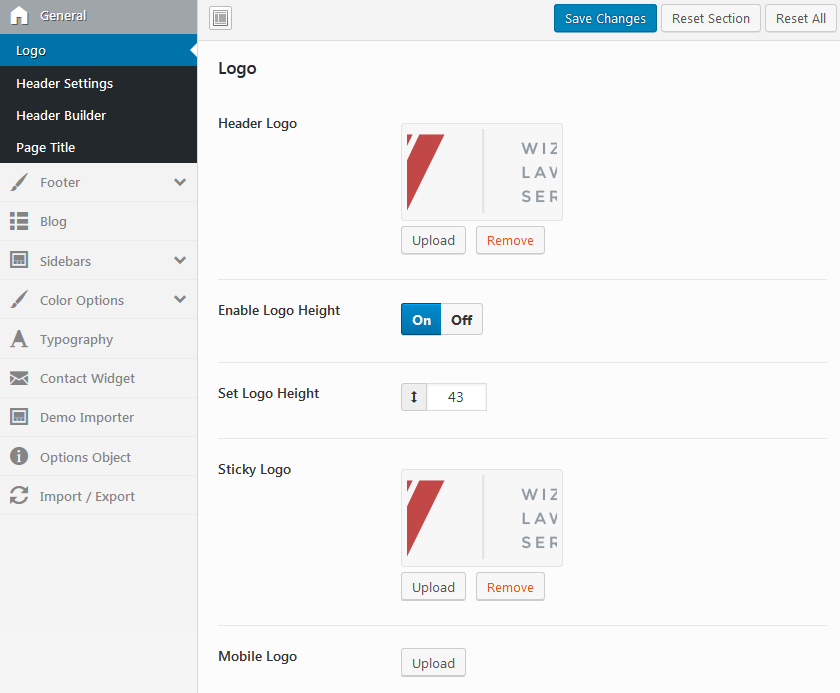Click the Options Object info icon
This screenshot has height=693, width=840.
pos(19,457)
